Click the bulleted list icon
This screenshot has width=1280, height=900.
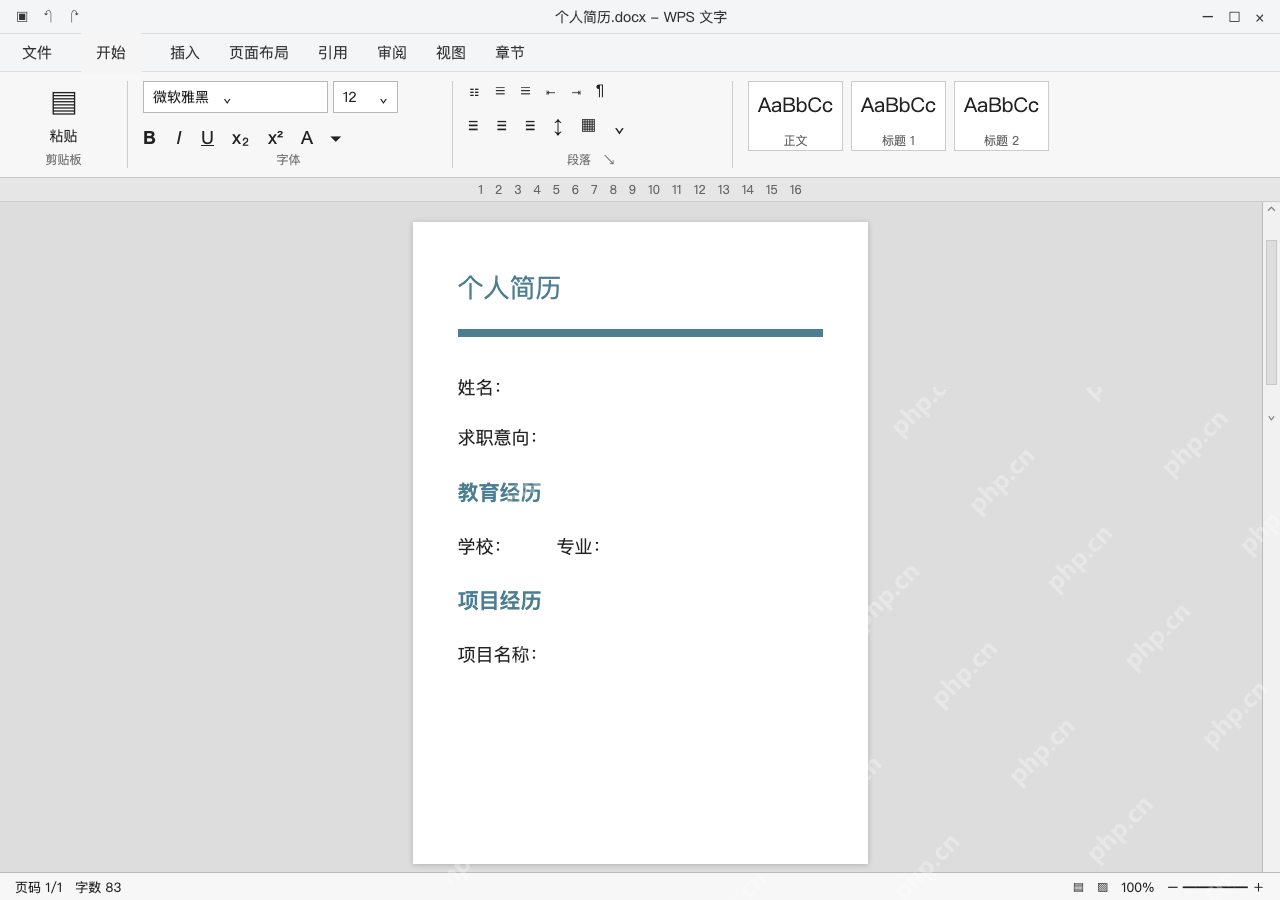point(474,92)
